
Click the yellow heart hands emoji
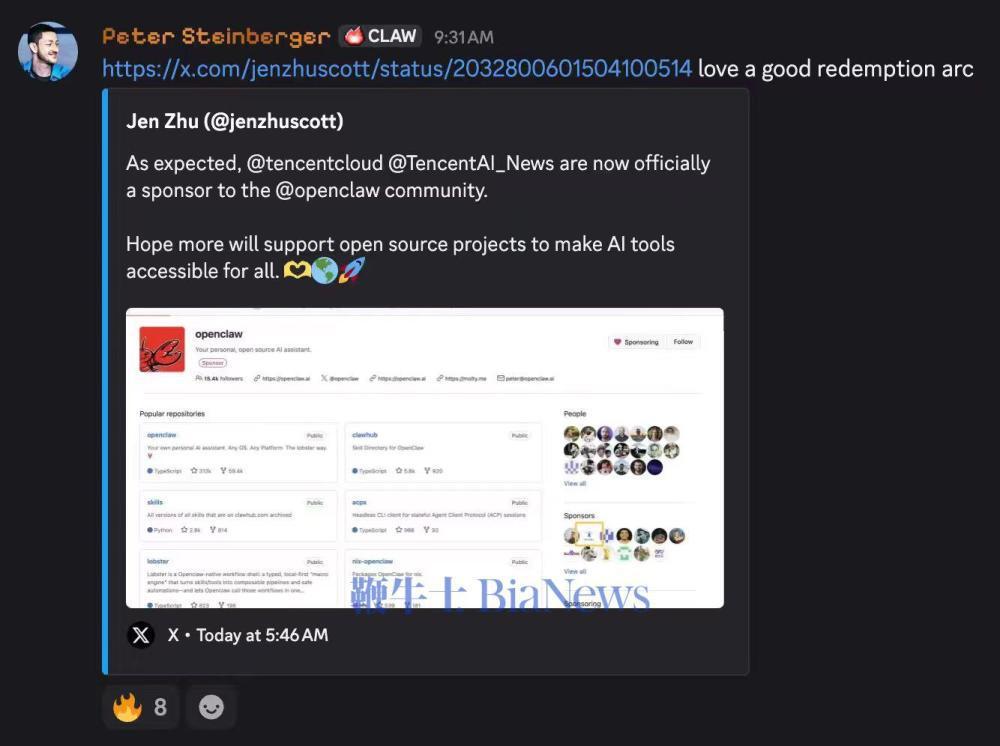[x=297, y=271]
